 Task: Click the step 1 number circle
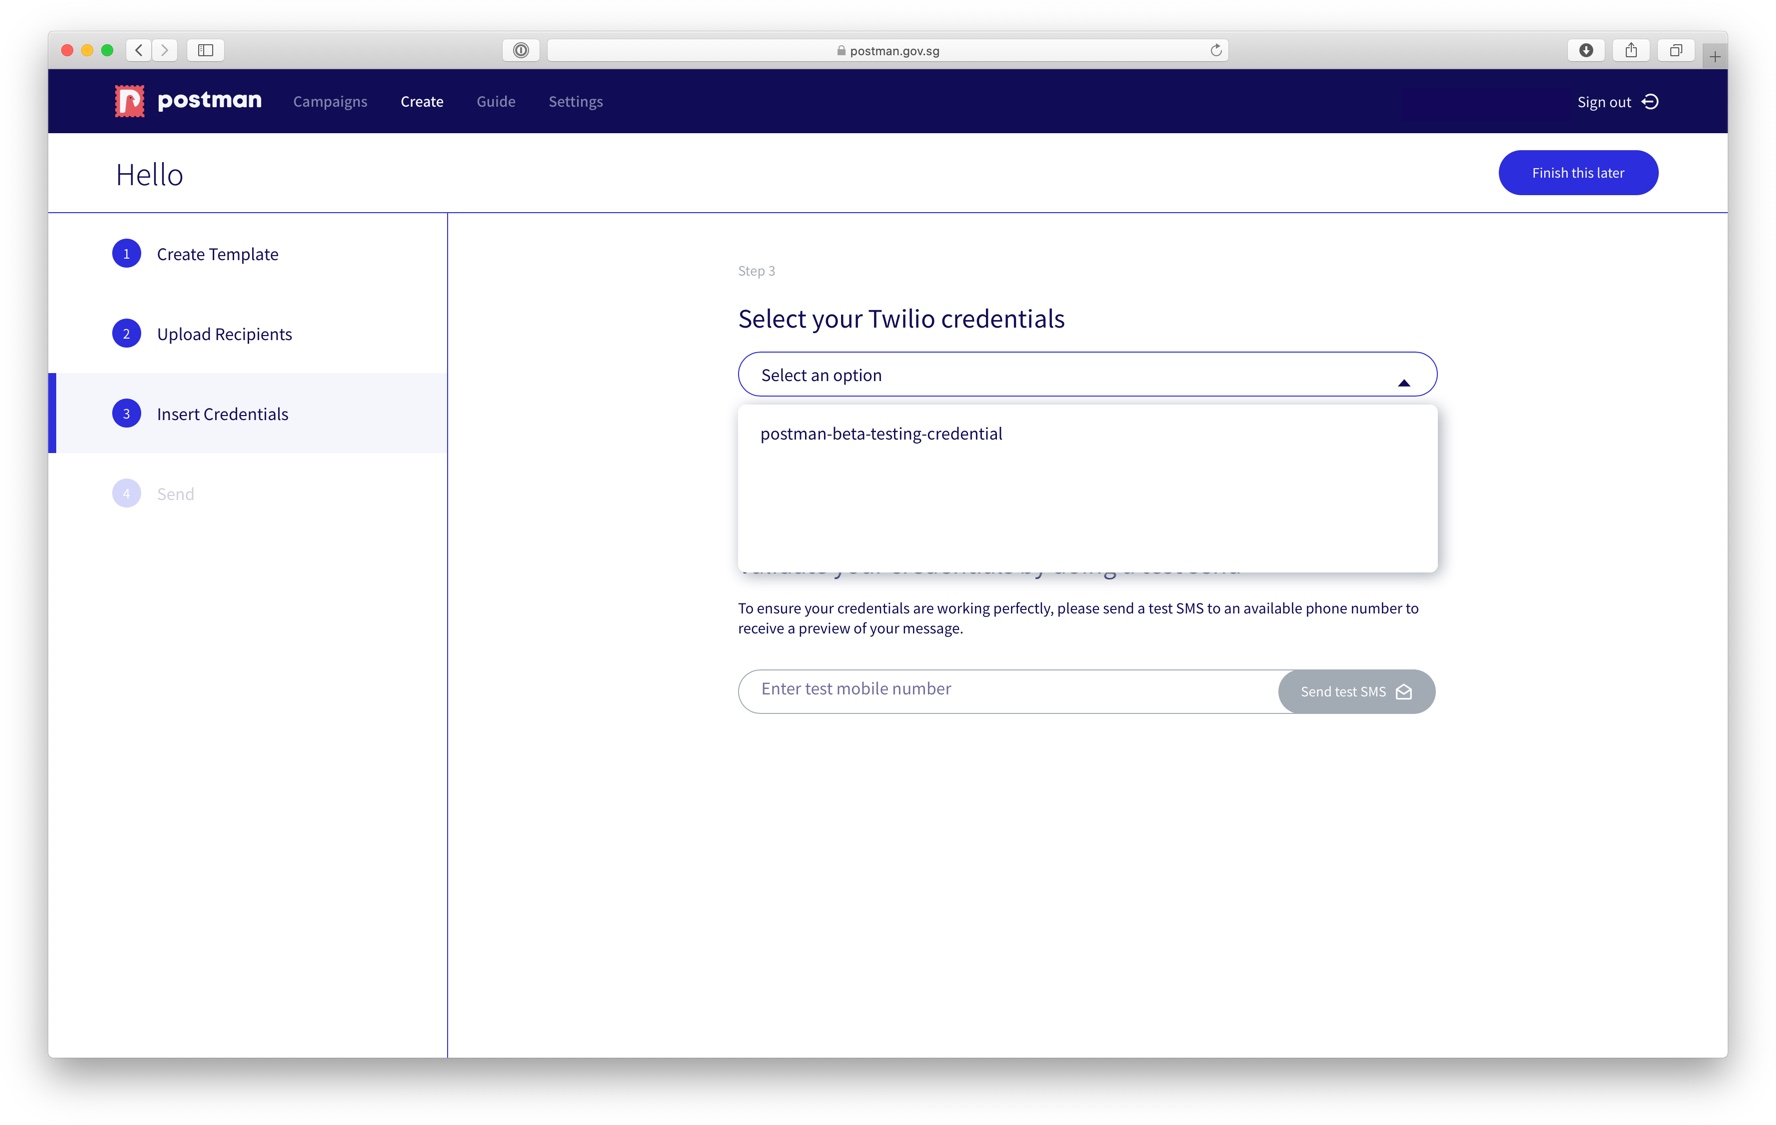[126, 254]
